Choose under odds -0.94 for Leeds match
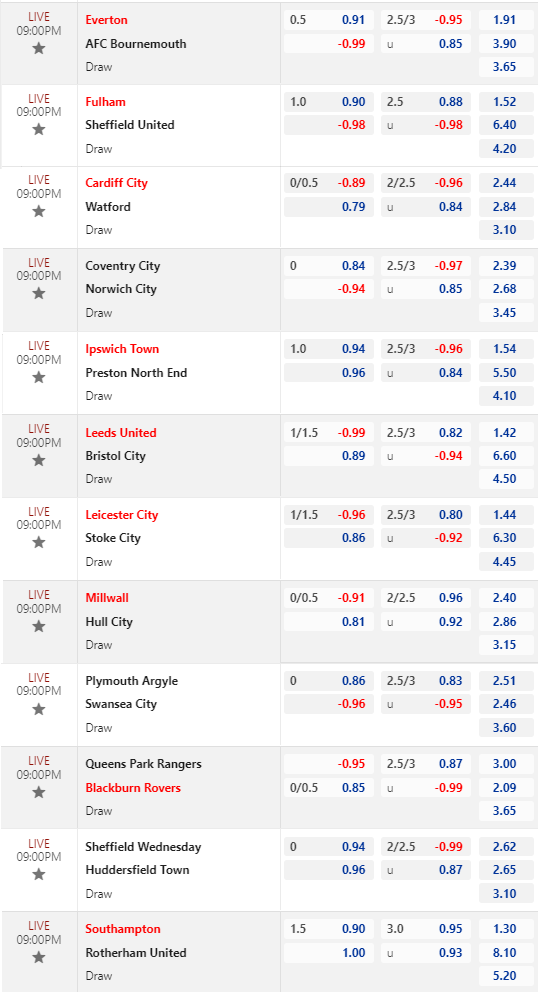538x993 pixels. (449, 456)
